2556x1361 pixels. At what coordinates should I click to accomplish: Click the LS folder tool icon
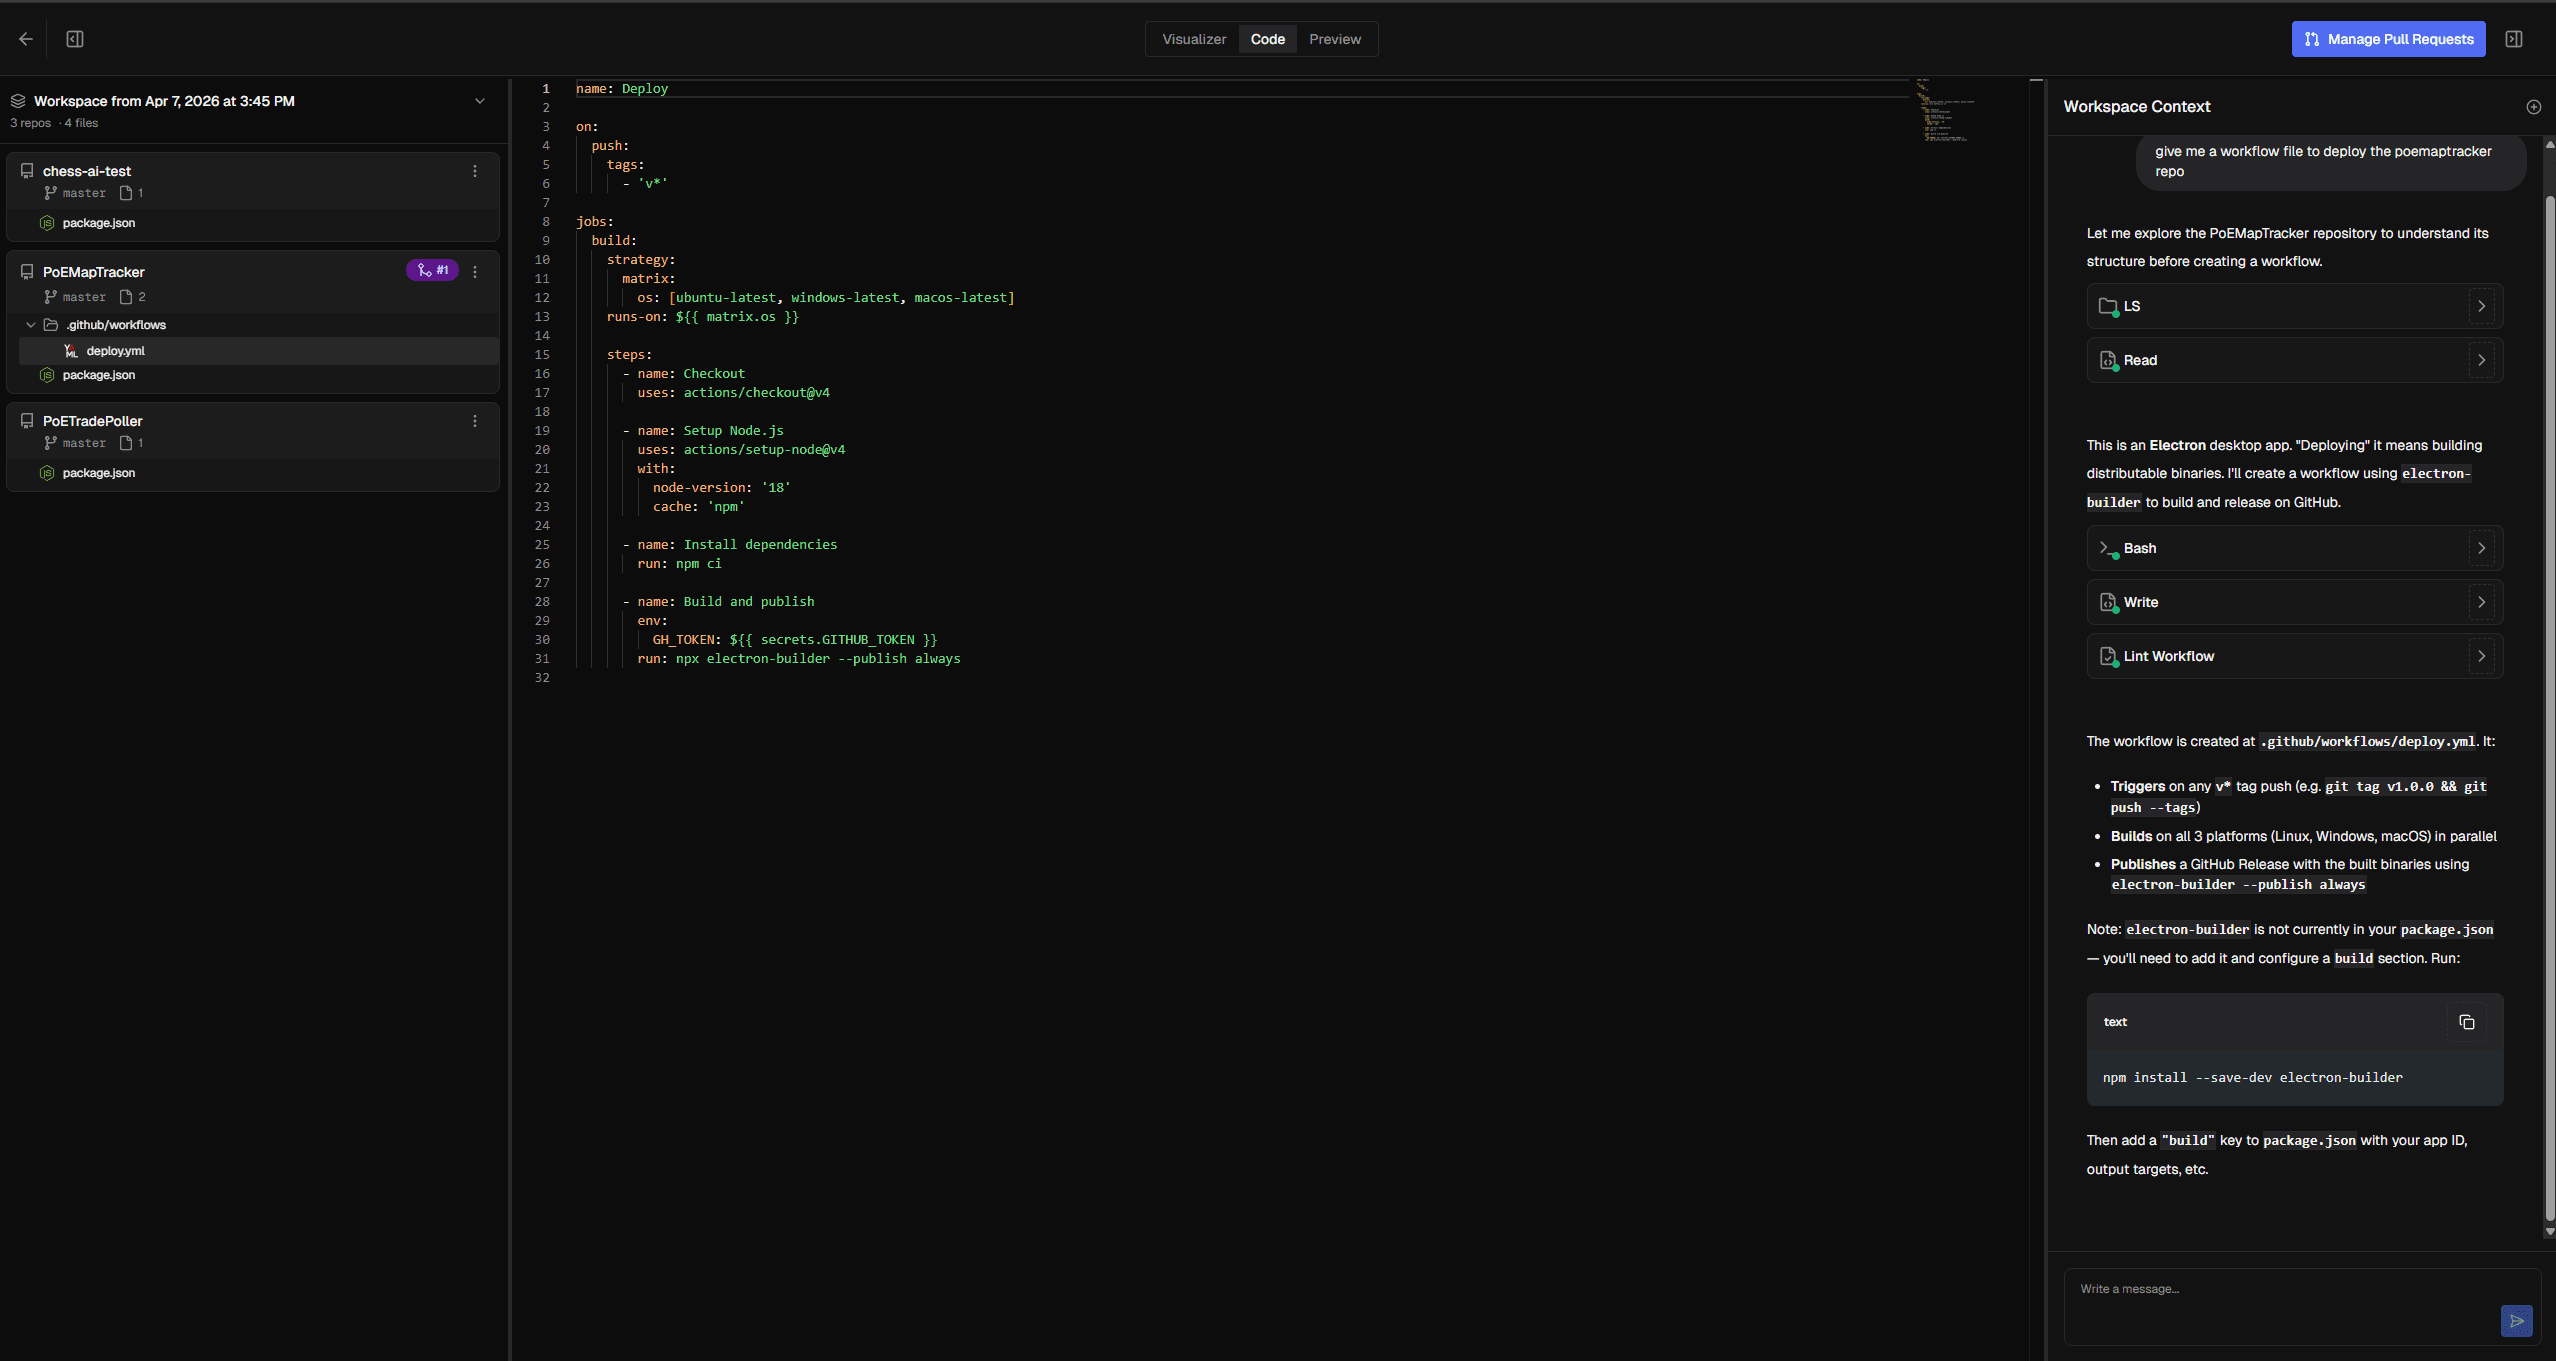[2108, 306]
